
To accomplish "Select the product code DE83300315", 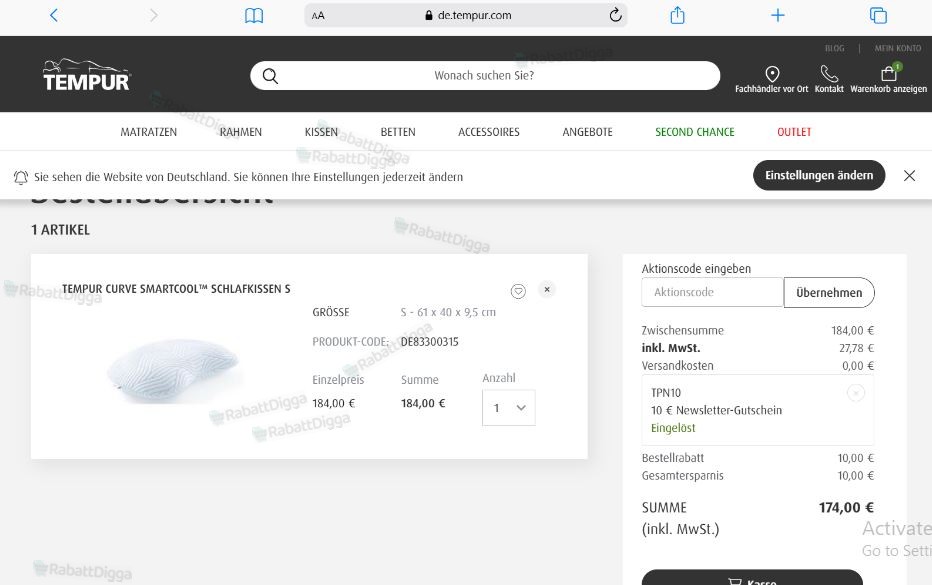I will [x=430, y=342].
